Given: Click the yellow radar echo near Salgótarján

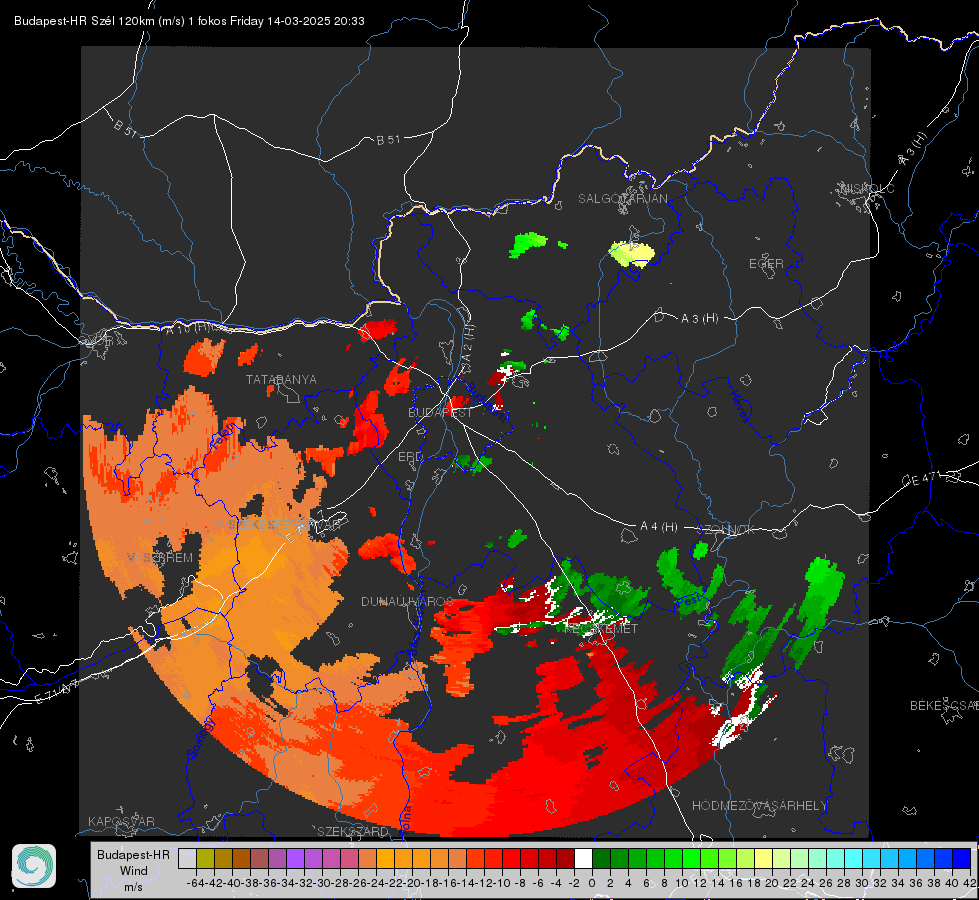Looking at the screenshot, I should pyautogui.click(x=632, y=254).
